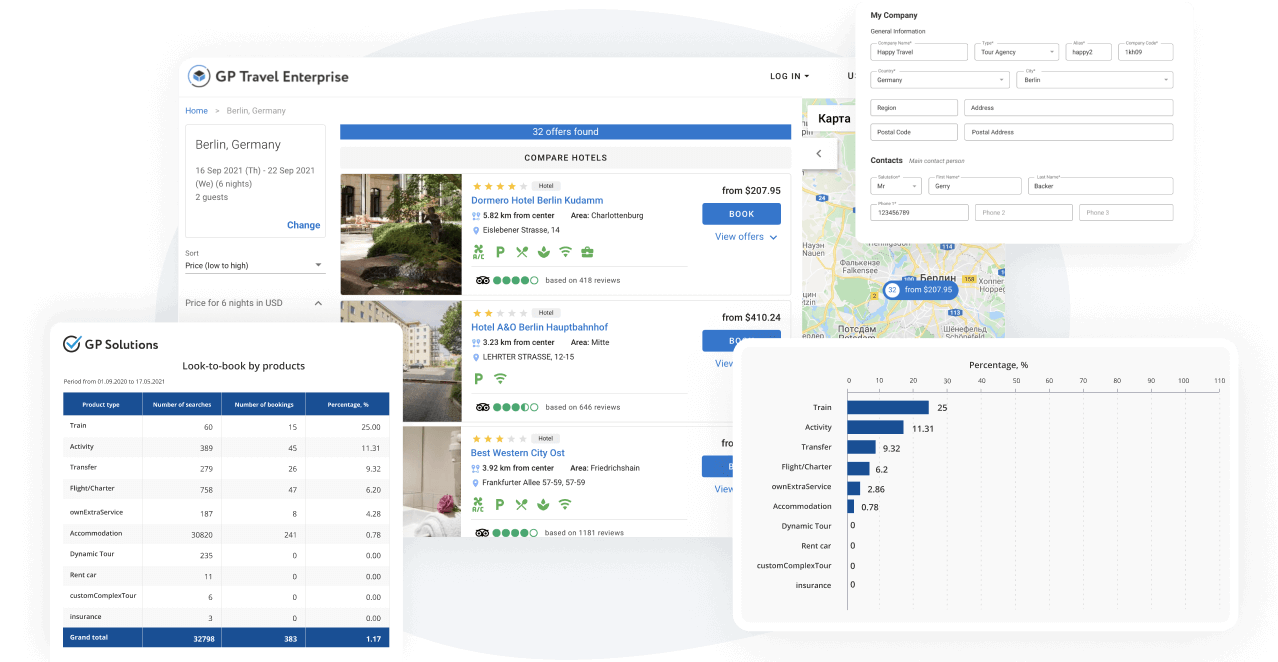Open Dormero Hotel Berlin Kudamm link
Image resolution: width=1278 pixels, height=662 pixels.
pos(537,200)
